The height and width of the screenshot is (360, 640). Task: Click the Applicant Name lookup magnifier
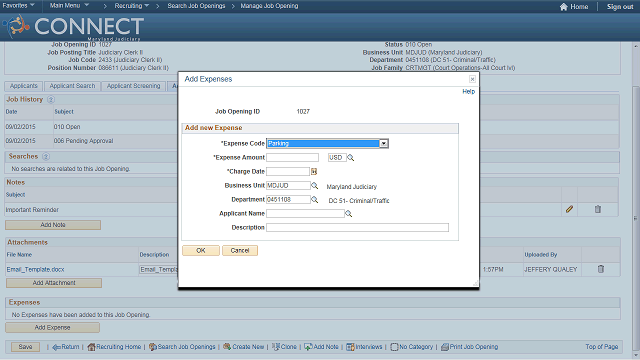tap(349, 213)
